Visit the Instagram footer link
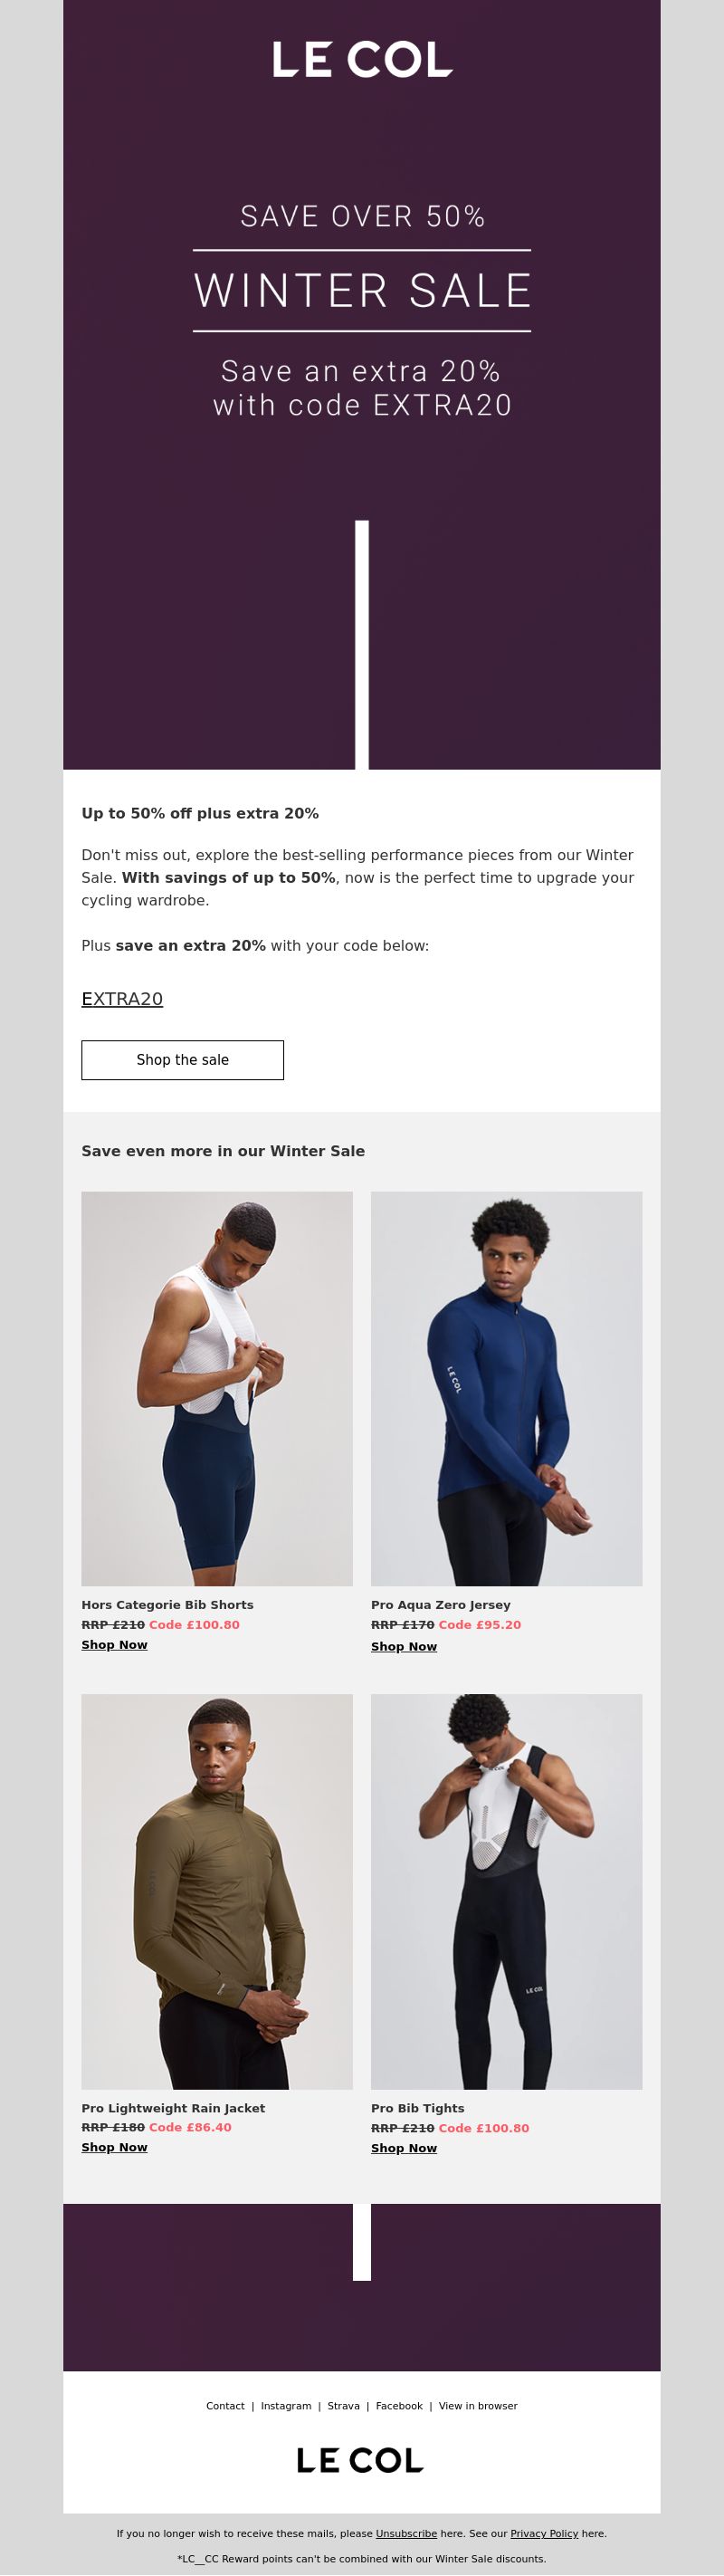Screen dimensions: 724x2576 [x=286, y=2406]
